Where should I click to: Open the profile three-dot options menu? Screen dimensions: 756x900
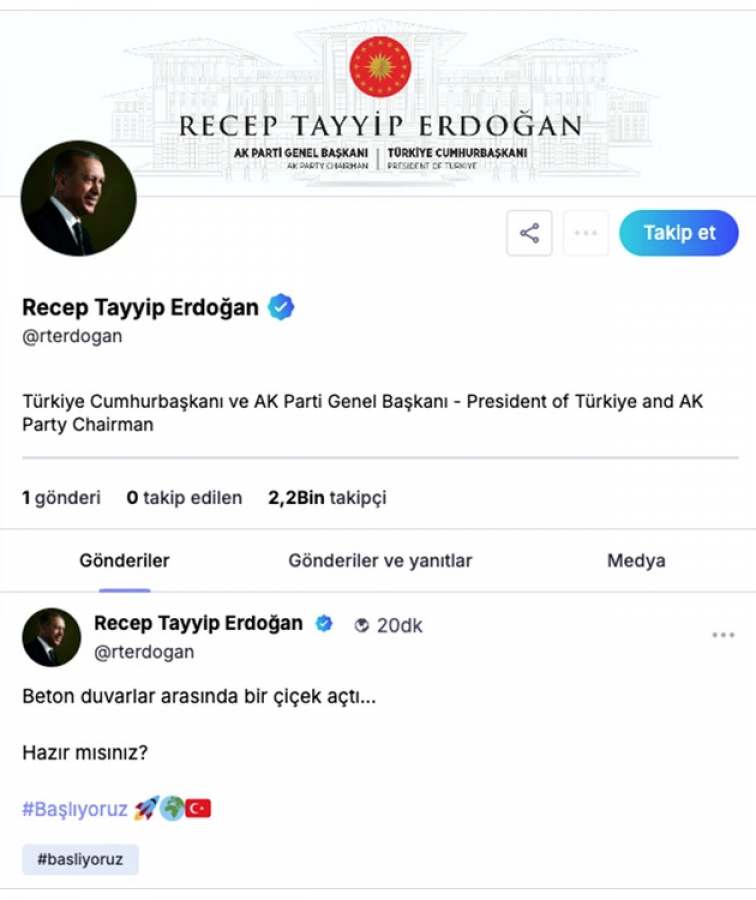[x=586, y=233]
